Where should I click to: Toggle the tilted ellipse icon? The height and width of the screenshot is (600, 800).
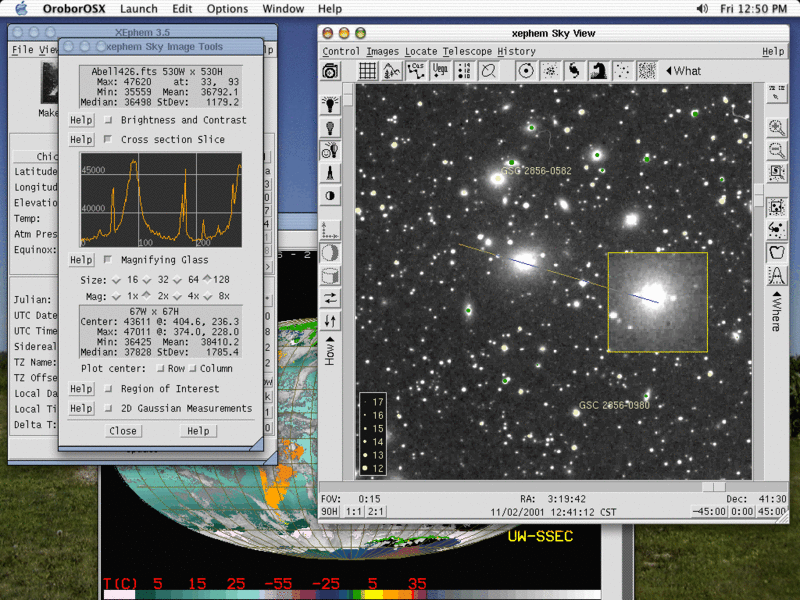(x=488, y=71)
